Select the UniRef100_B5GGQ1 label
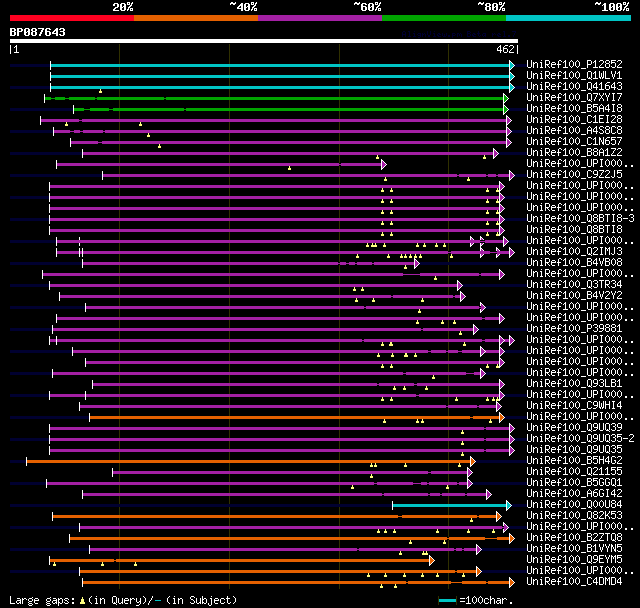The width and height of the screenshot is (640, 608). [x=574, y=483]
